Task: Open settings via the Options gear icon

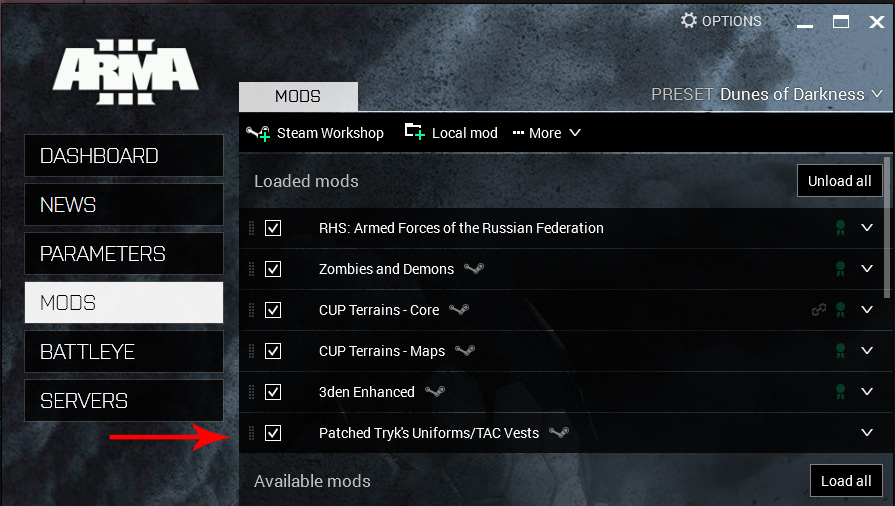Action: (x=689, y=21)
